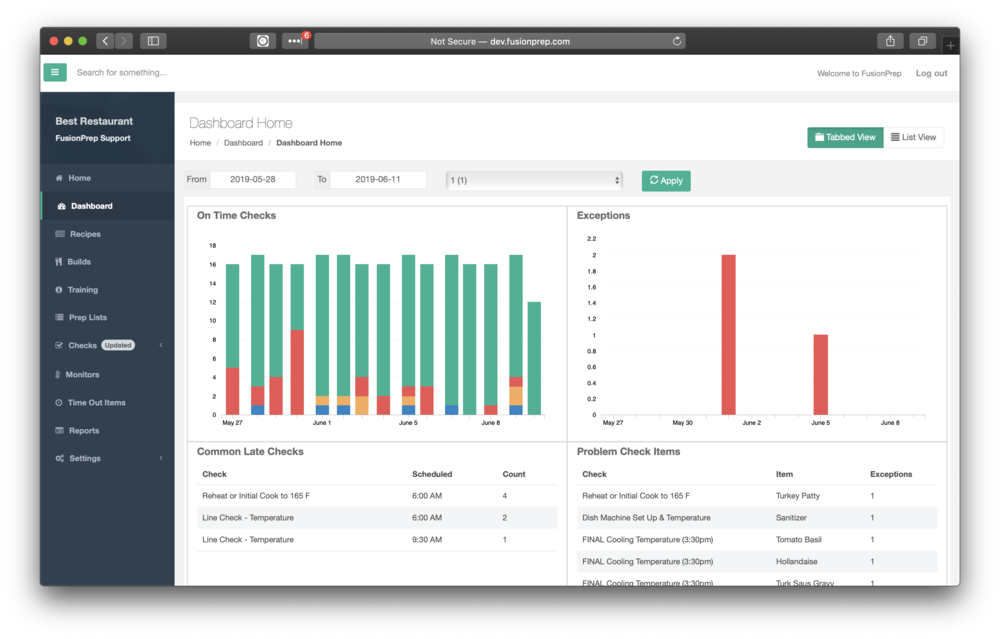Click the Tomato Basil item cell
The height and width of the screenshot is (639, 1000).
point(798,540)
